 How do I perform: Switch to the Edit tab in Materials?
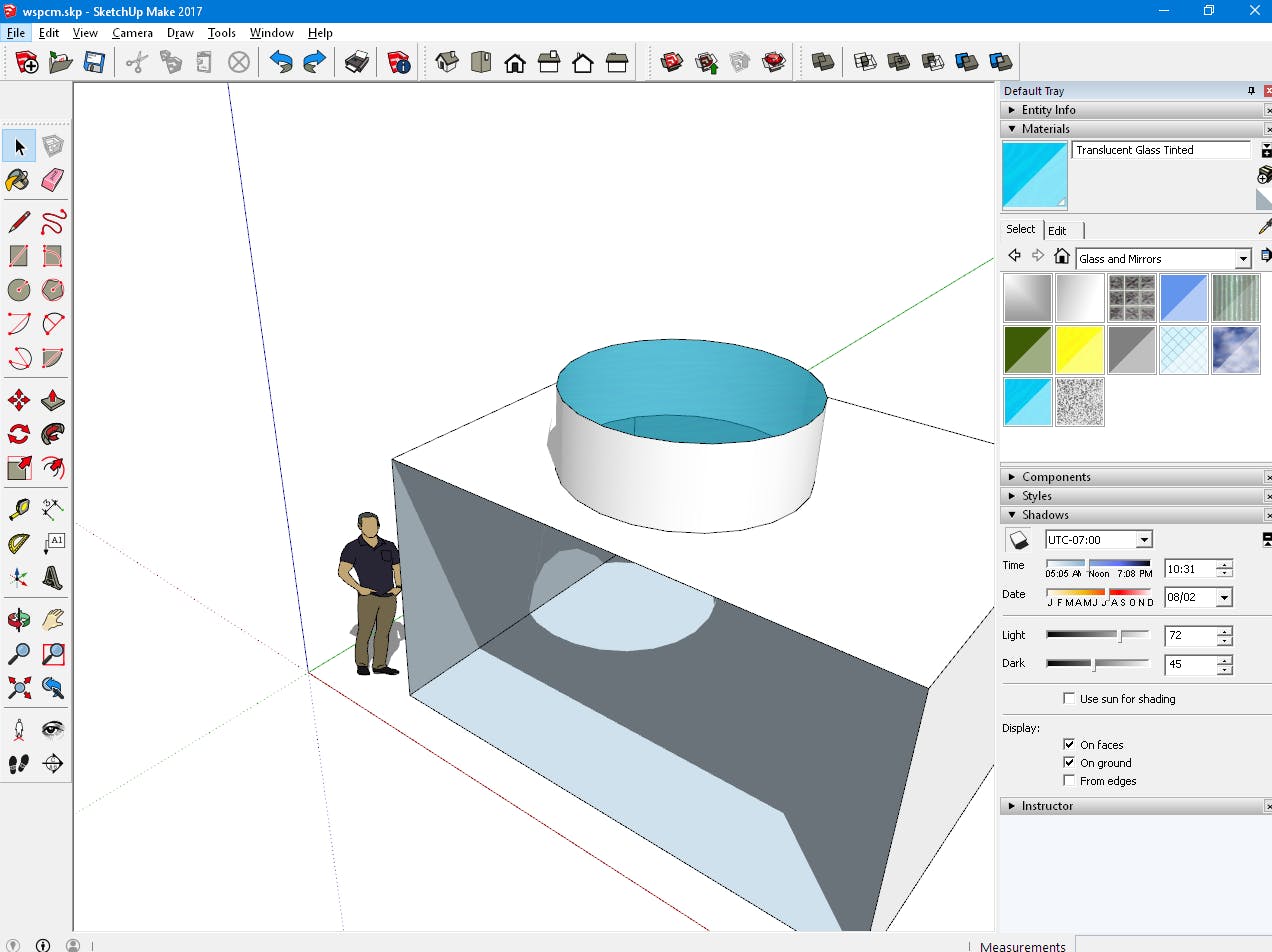(1057, 231)
